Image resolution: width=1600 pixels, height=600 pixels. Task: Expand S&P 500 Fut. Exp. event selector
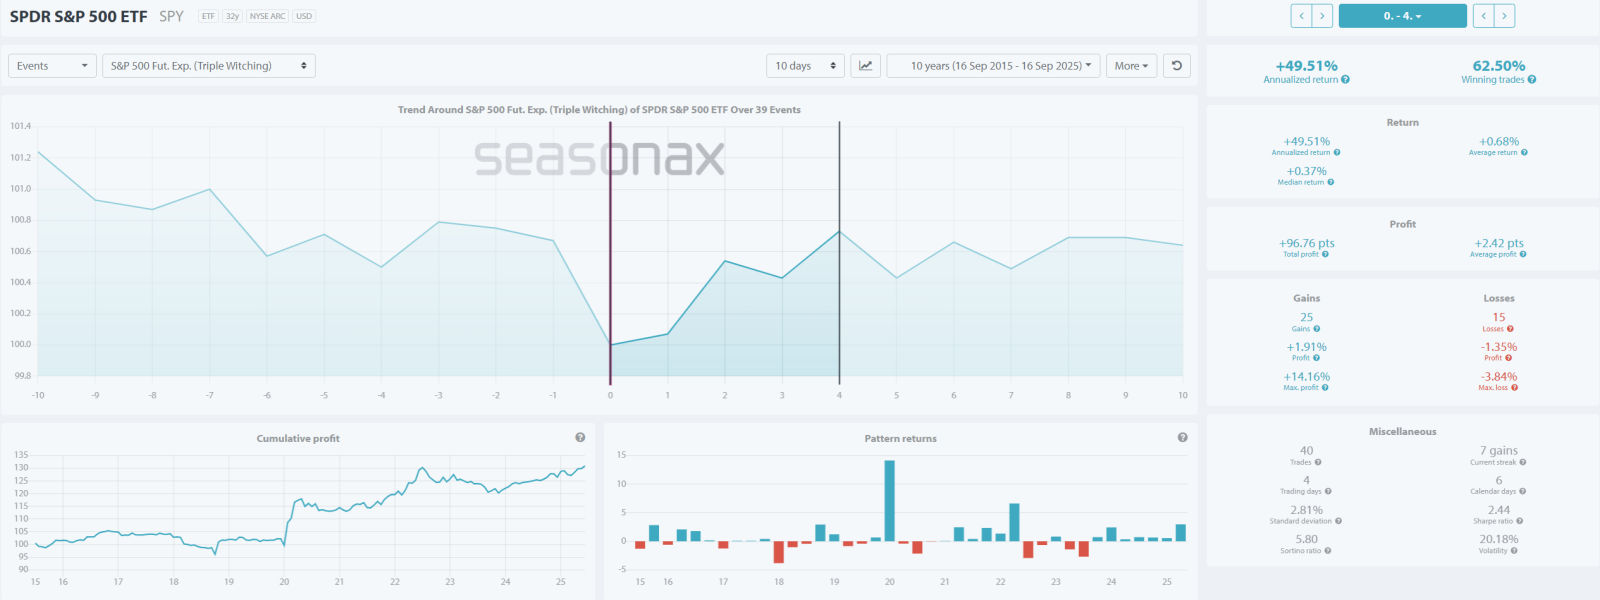209,66
